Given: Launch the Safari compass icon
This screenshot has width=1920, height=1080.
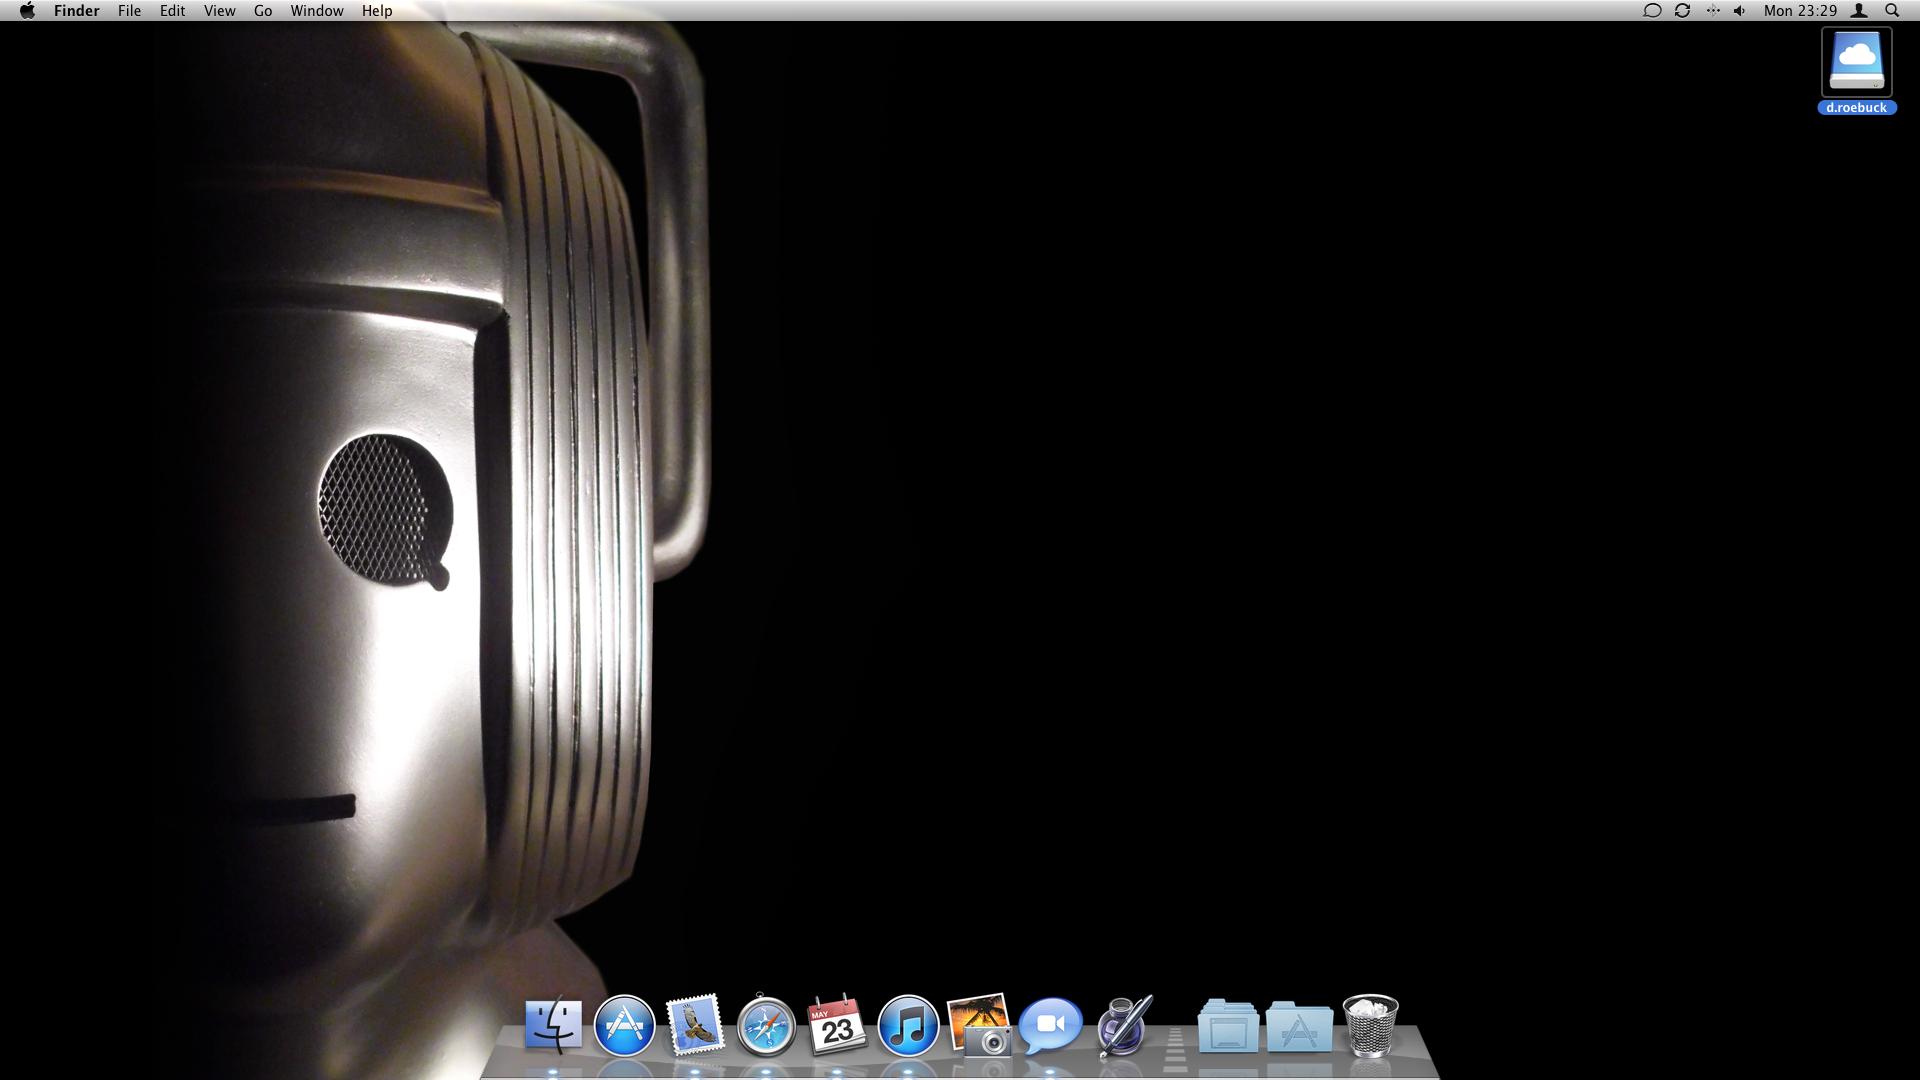Looking at the screenshot, I should tap(766, 1025).
